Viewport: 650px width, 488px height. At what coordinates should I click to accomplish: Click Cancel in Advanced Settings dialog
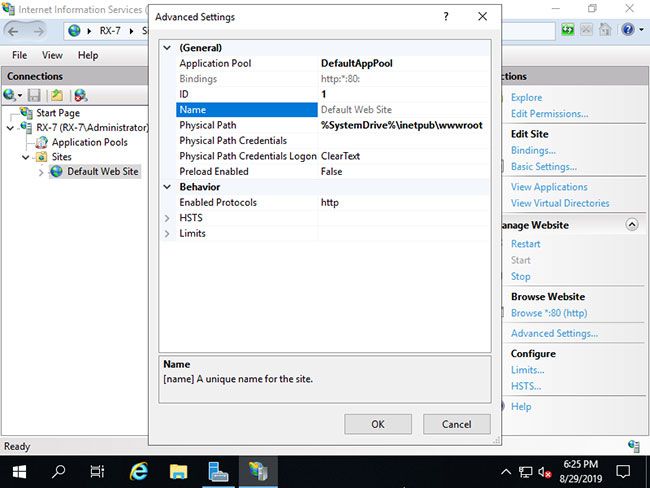[456, 424]
